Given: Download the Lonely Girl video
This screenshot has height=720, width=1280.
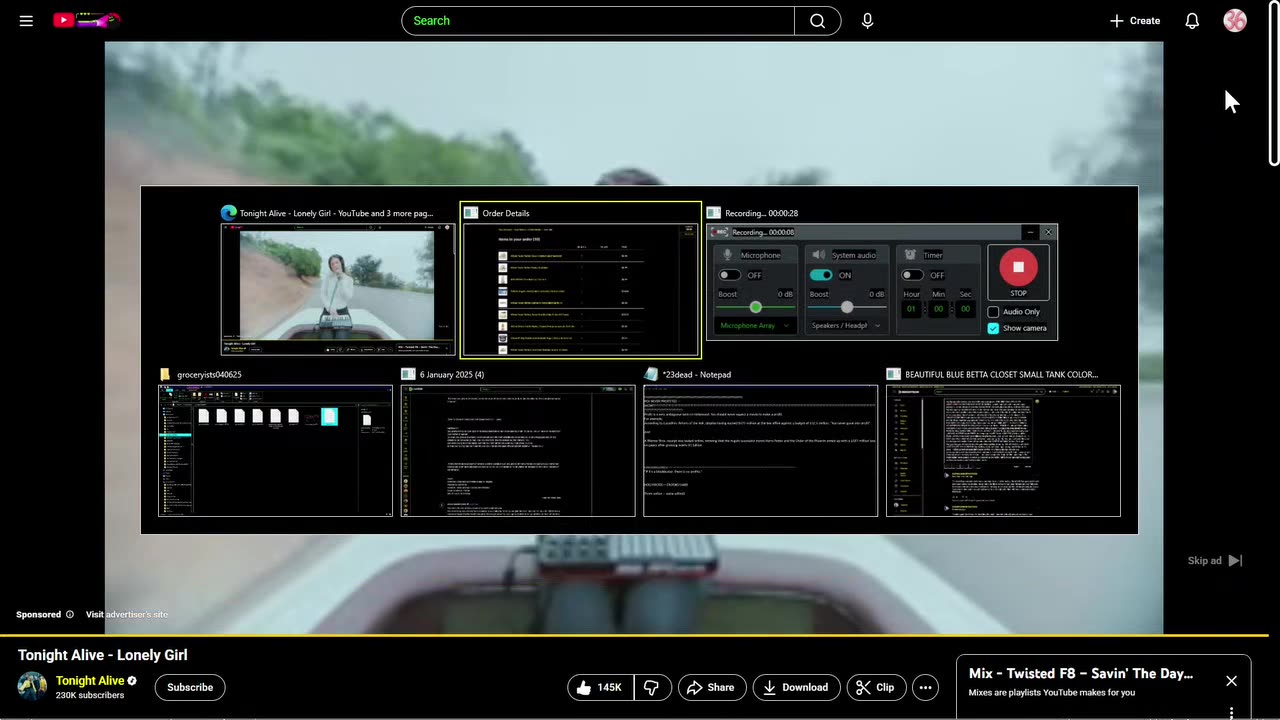Looking at the screenshot, I should coord(796,687).
